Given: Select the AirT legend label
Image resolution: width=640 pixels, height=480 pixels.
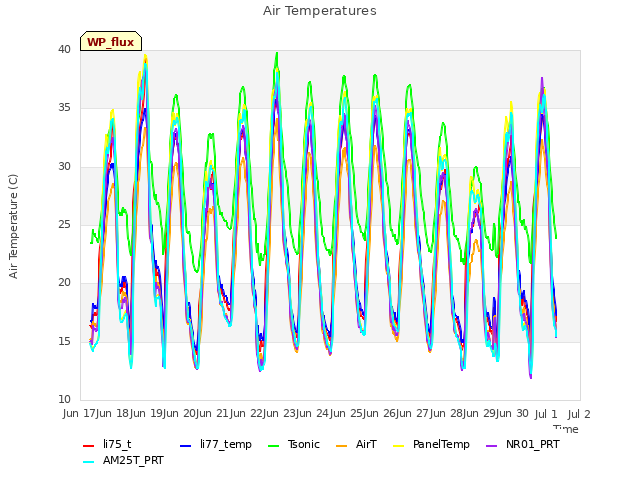Looking at the screenshot, I should pyautogui.click(x=366, y=444).
